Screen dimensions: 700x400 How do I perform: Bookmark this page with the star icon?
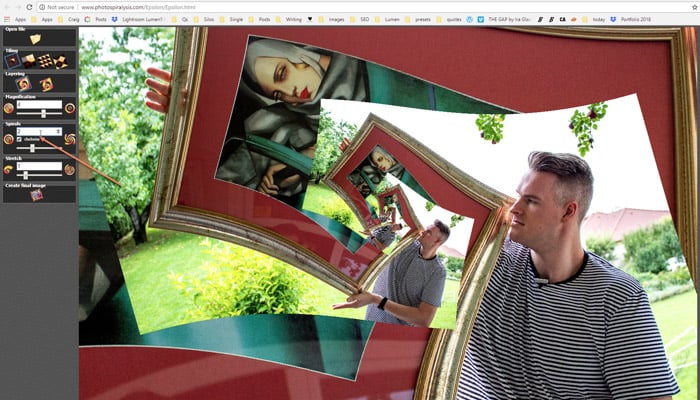tap(695, 7)
